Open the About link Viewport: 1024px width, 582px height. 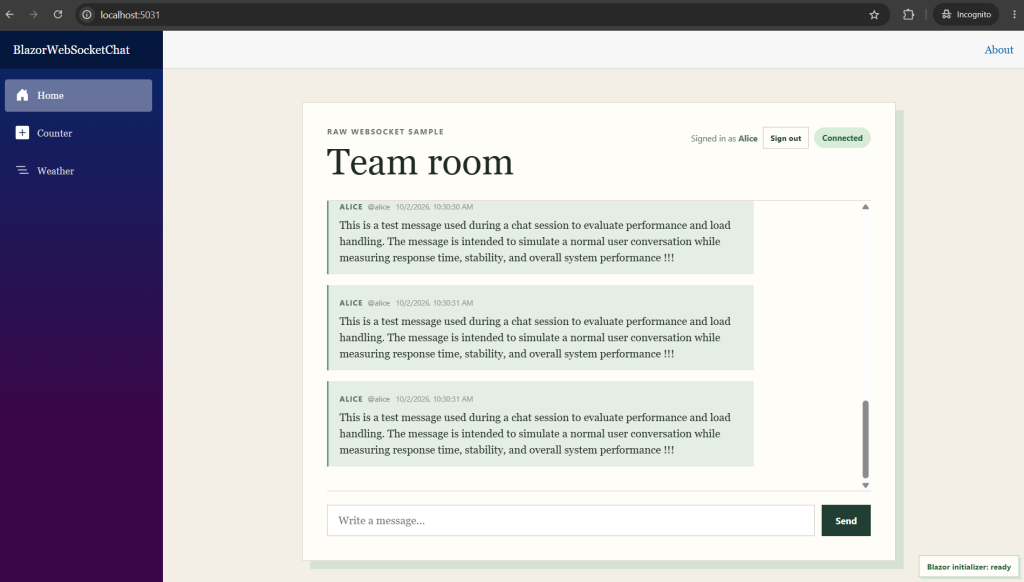pyautogui.click(x=999, y=50)
